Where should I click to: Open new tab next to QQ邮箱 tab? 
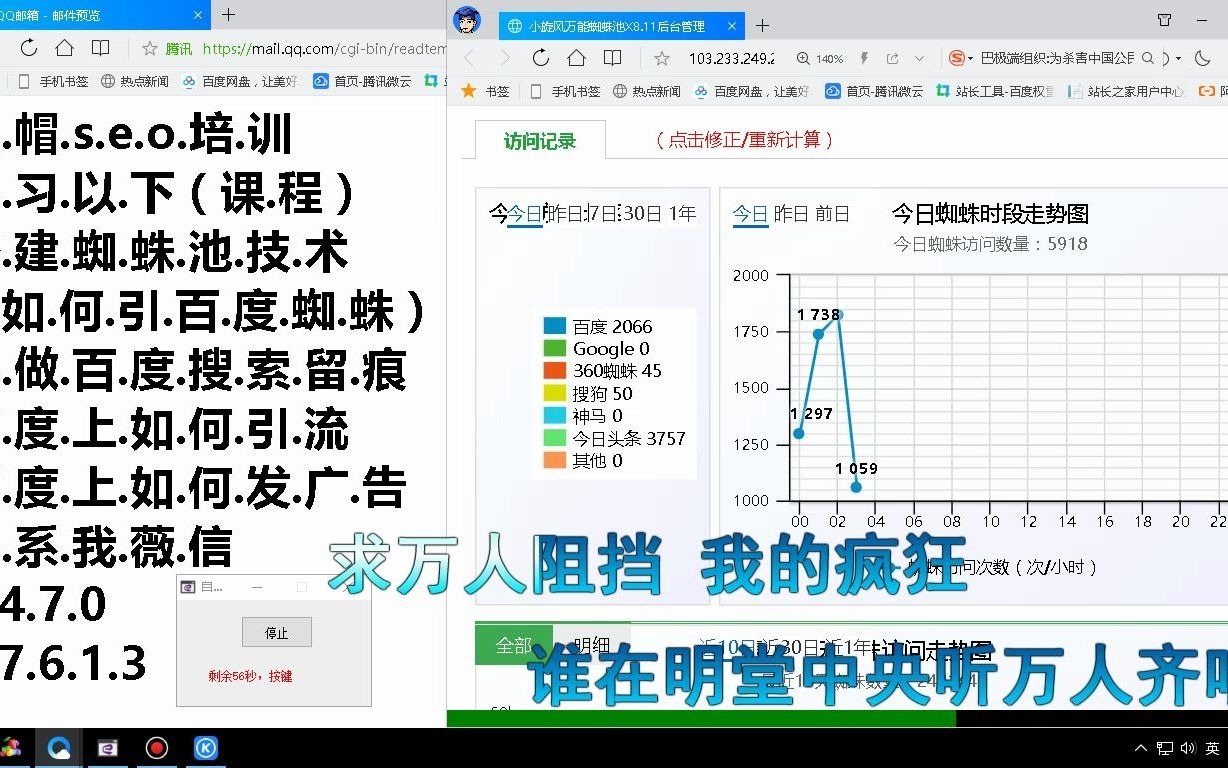(x=228, y=14)
